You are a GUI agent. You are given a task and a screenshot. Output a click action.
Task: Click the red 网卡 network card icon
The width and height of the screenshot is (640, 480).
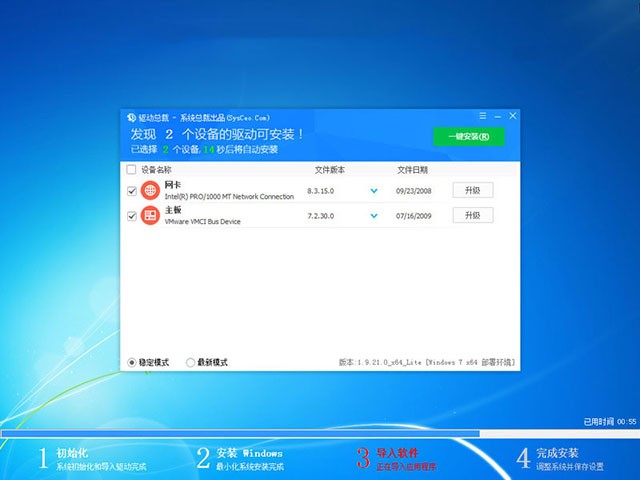point(150,191)
